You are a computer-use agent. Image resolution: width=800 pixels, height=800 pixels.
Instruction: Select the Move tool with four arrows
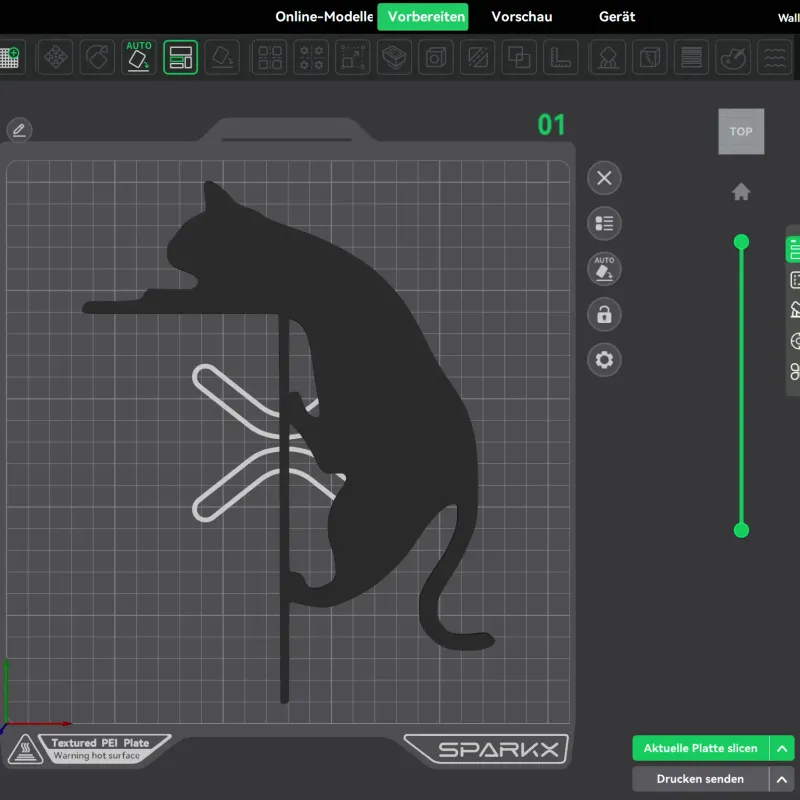[56, 57]
